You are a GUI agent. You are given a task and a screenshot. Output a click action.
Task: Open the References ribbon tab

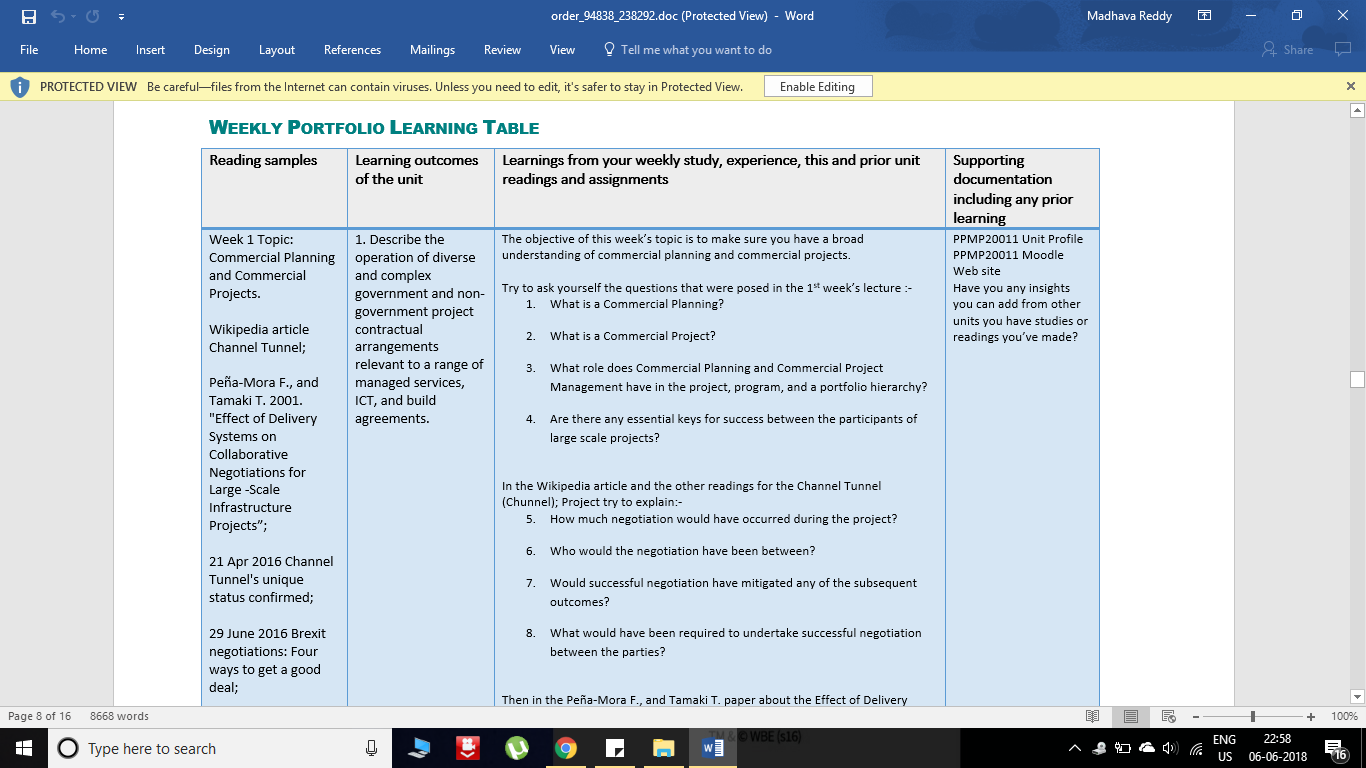[x=352, y=50]
